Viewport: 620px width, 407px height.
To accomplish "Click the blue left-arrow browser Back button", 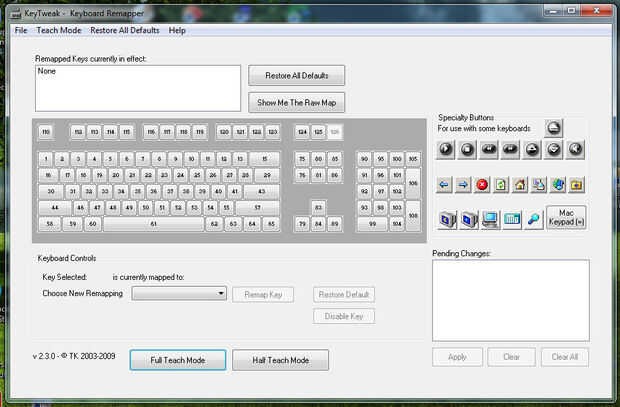I will pos(444,185).
